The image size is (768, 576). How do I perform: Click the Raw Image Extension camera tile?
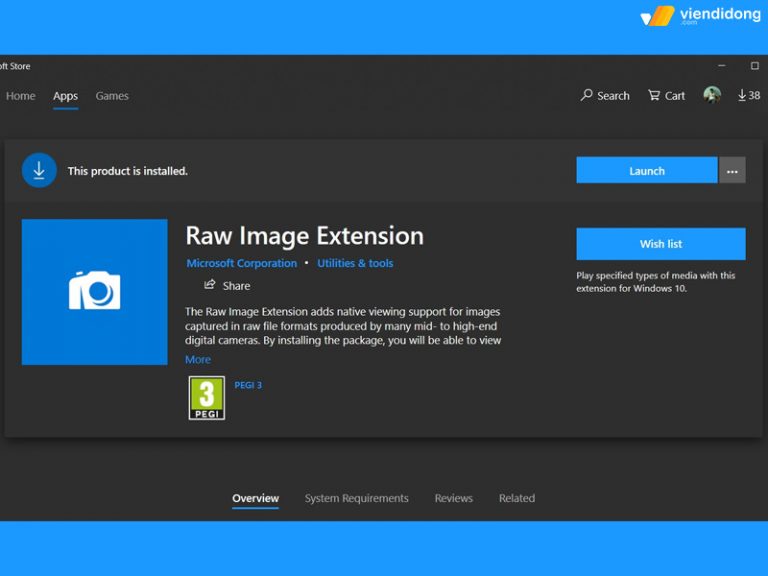click(x=94, y=292)
